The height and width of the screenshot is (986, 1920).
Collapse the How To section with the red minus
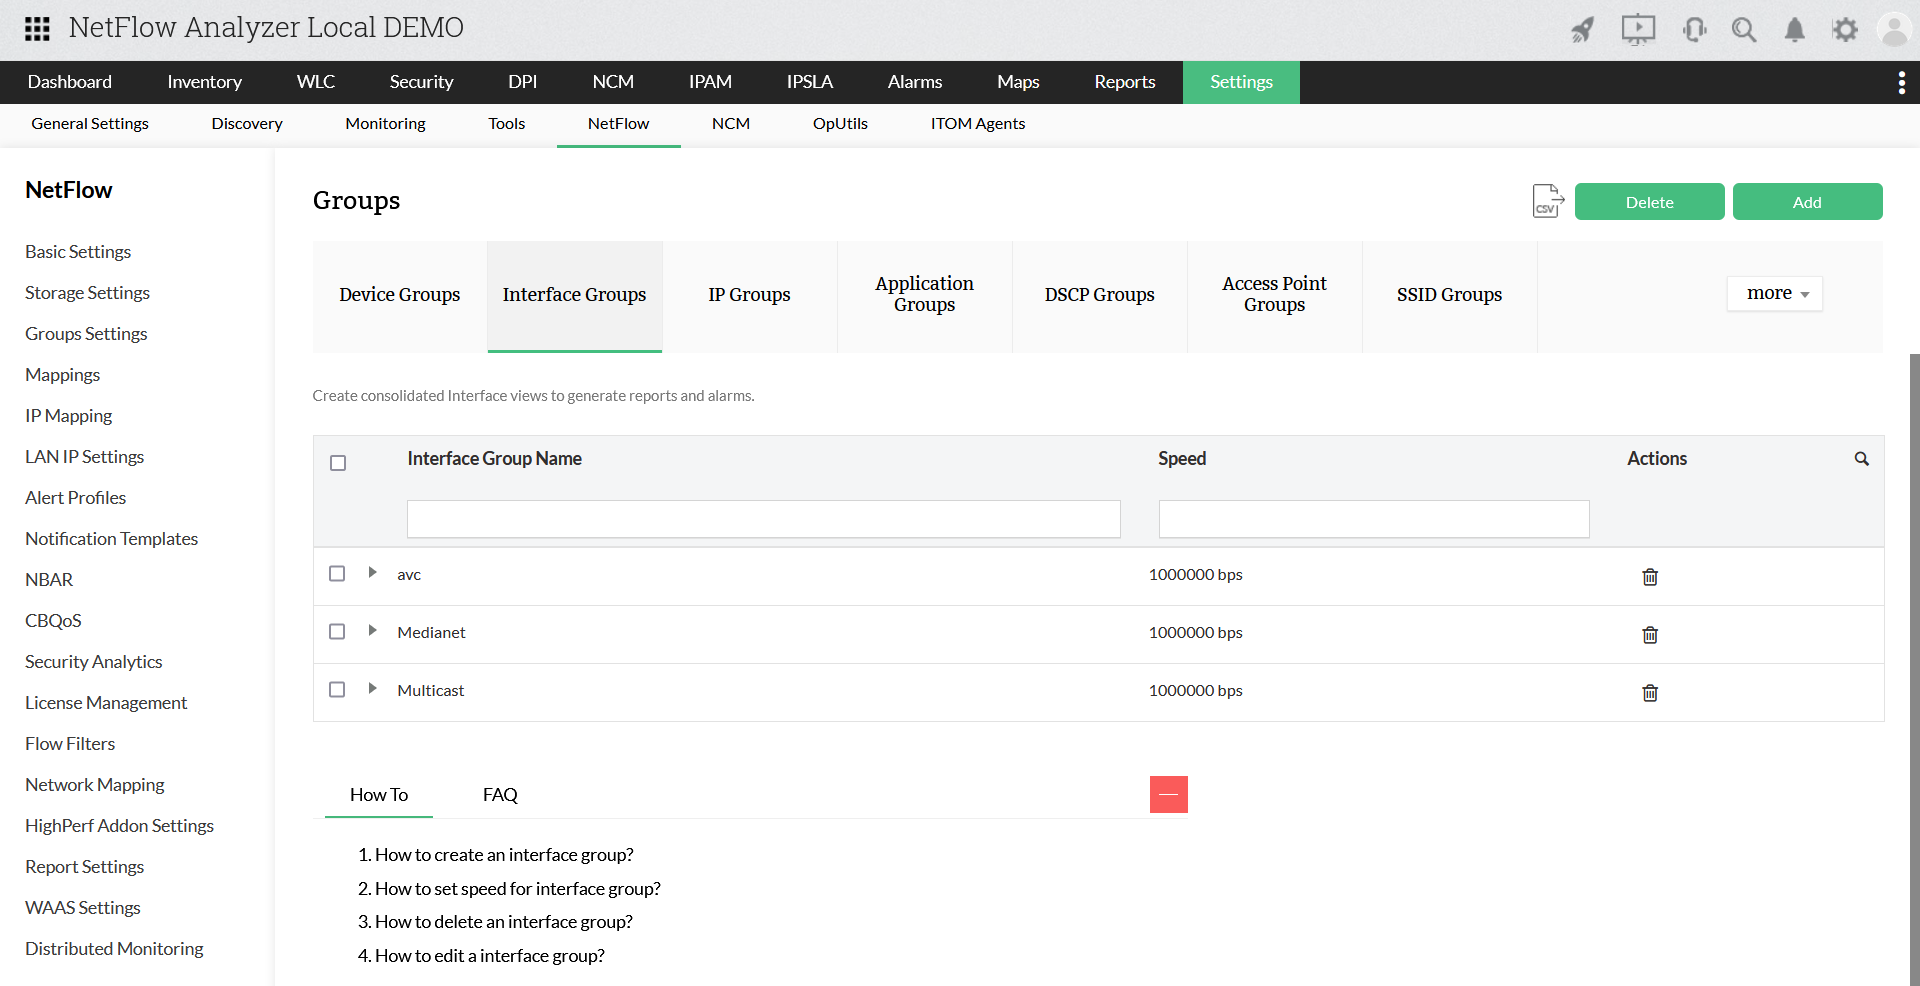pyautogui.click(x=1168, y=794)
